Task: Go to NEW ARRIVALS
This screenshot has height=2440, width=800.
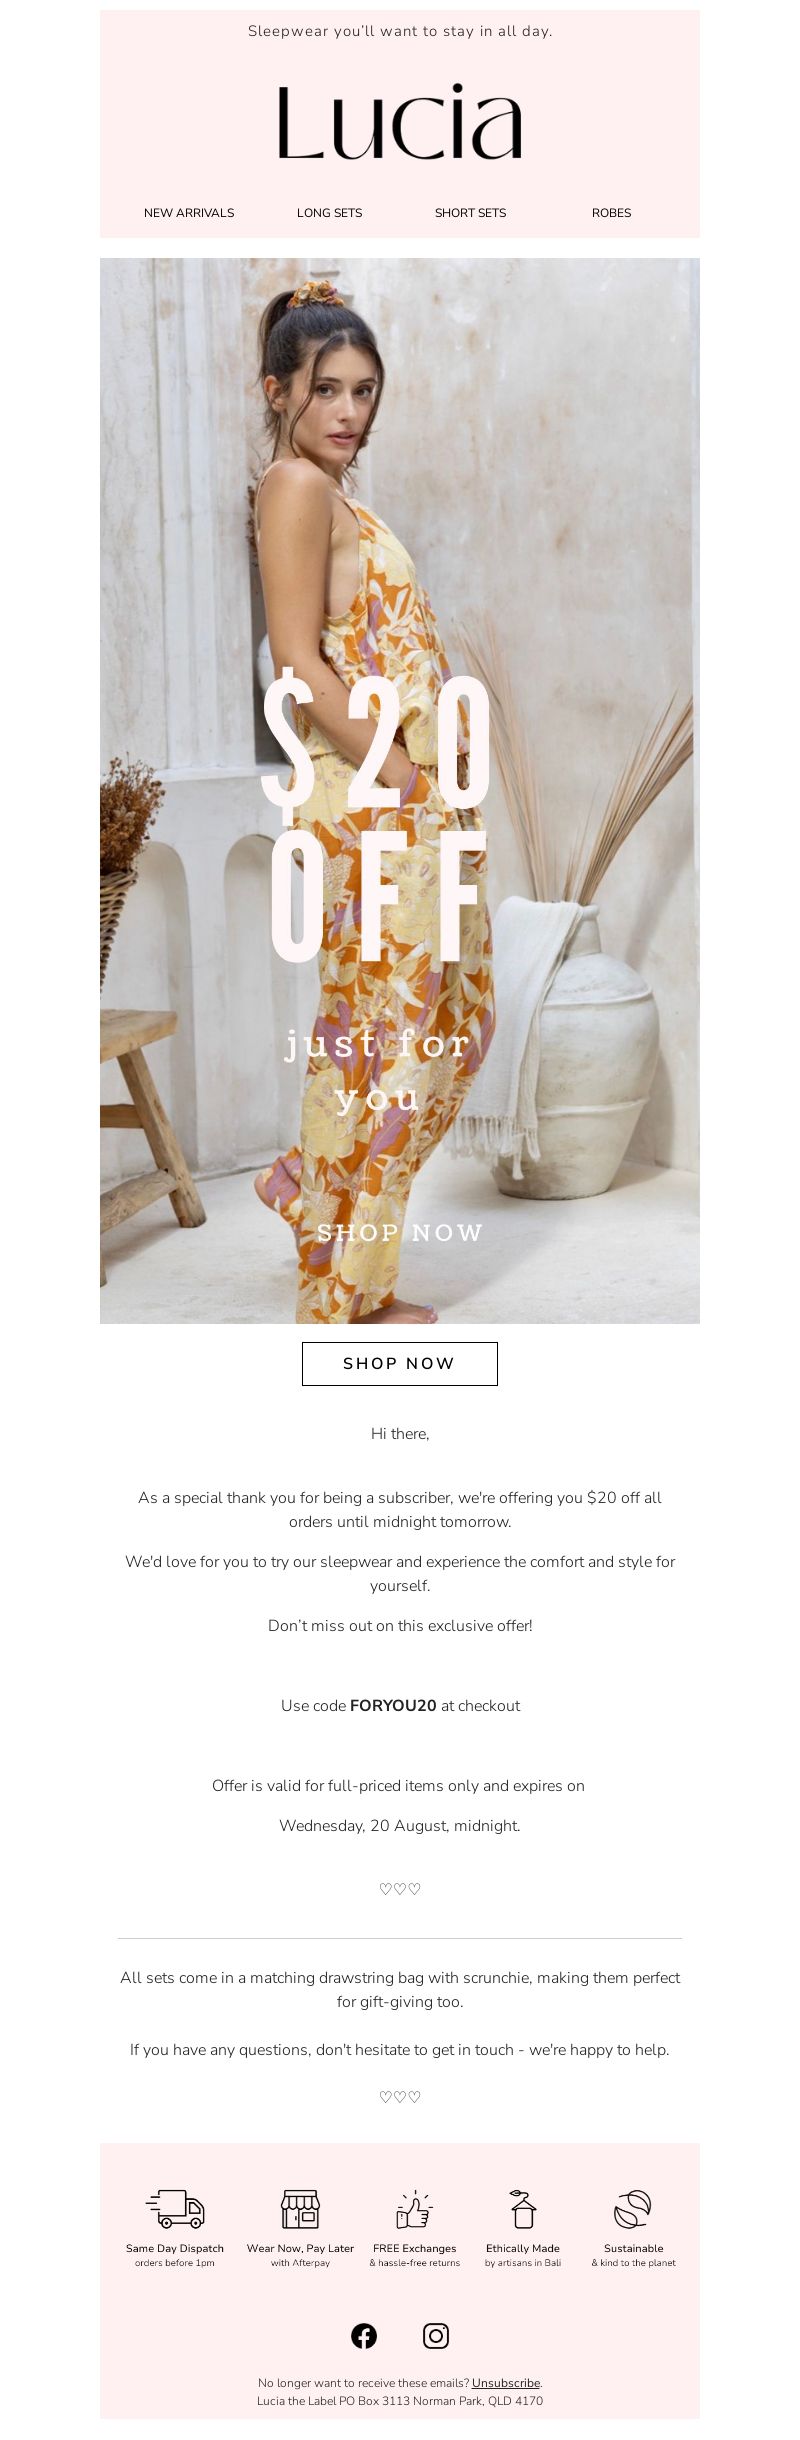Action: click(x=189, y=213)
